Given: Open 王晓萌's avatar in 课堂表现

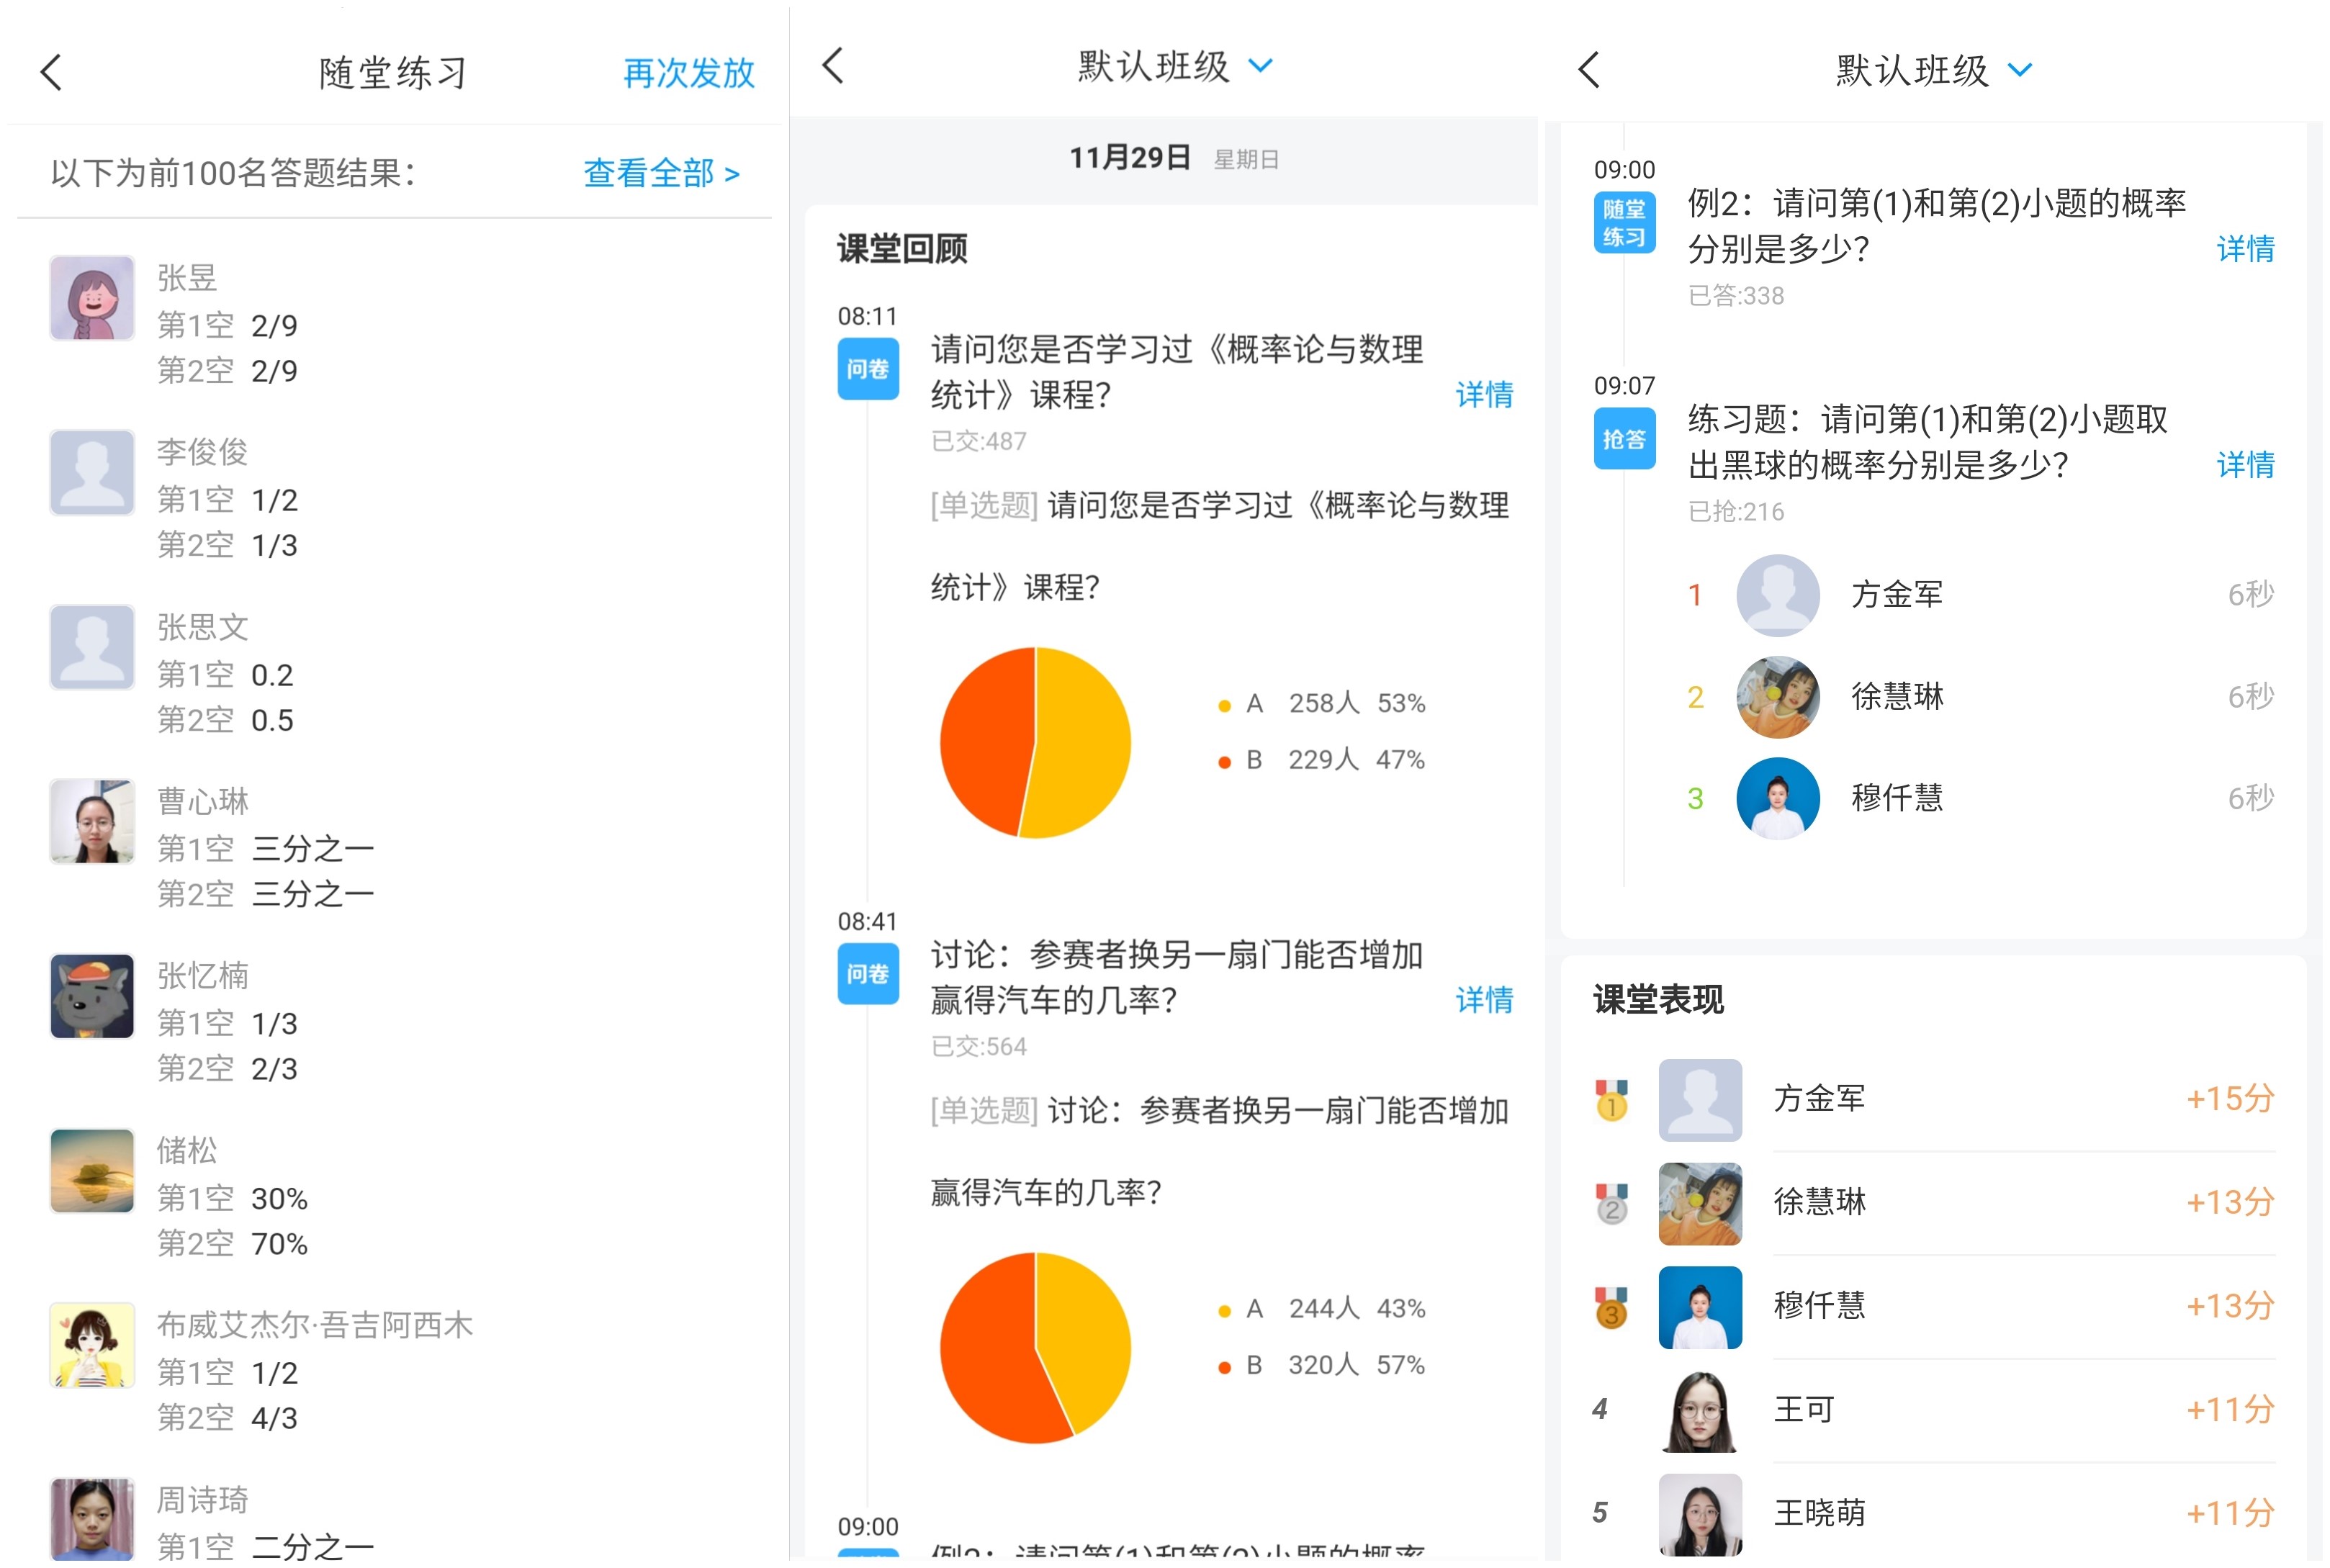Looking at the screenshot, I should click(1701, 1515).
